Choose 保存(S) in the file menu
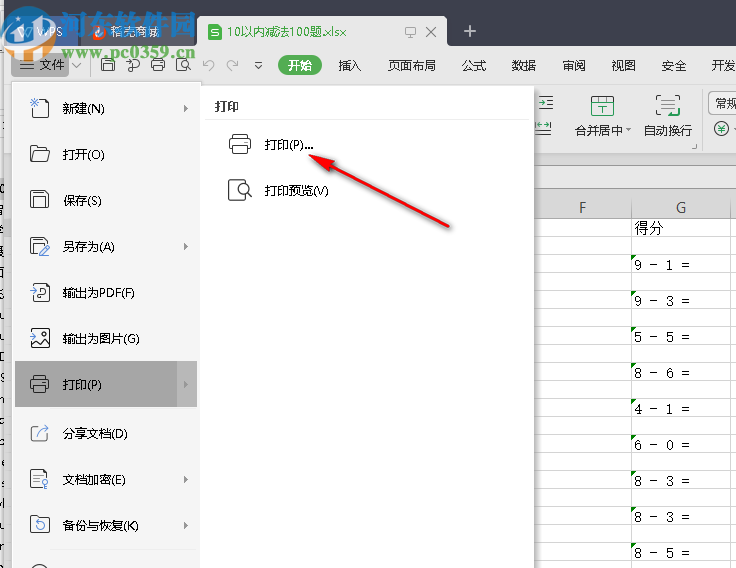The height and width of the screenshot is (568, 736). (x=106, y=200)
